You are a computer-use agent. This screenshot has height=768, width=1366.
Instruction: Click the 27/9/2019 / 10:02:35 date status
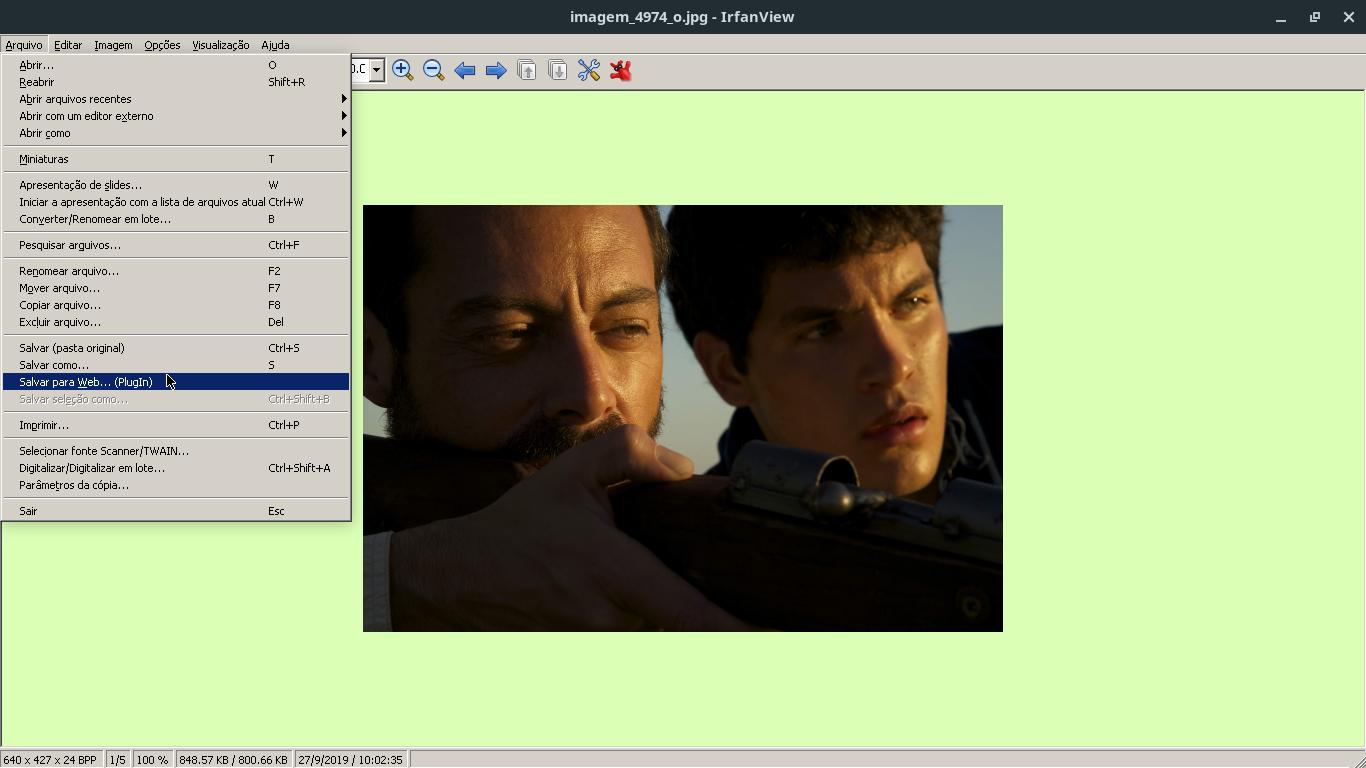pyautogui.click(x=350, y=760)
